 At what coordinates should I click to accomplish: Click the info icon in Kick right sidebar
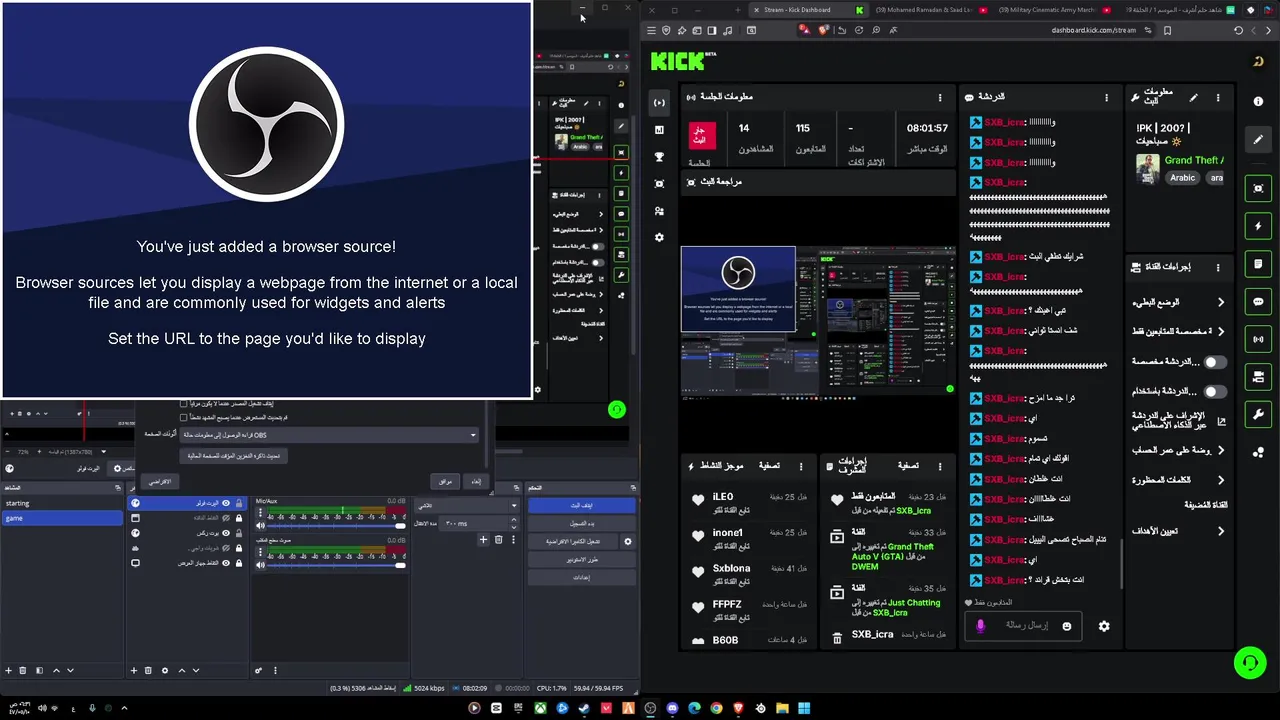1258,102
